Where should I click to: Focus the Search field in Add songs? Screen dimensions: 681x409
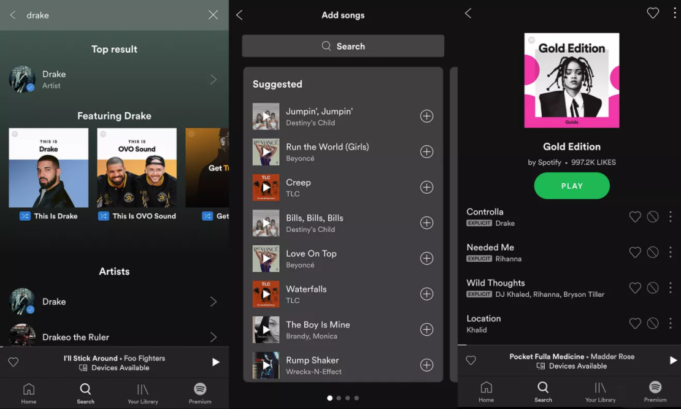tap(343, 46)
